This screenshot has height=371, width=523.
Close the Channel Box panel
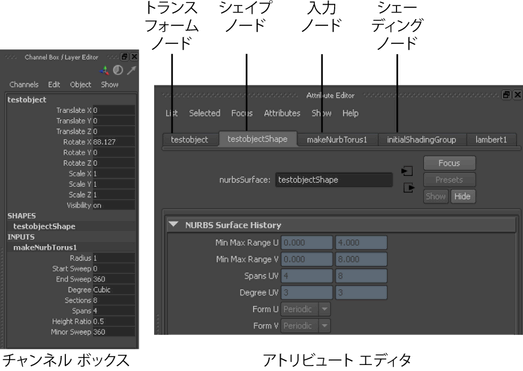tap(134, 57)
